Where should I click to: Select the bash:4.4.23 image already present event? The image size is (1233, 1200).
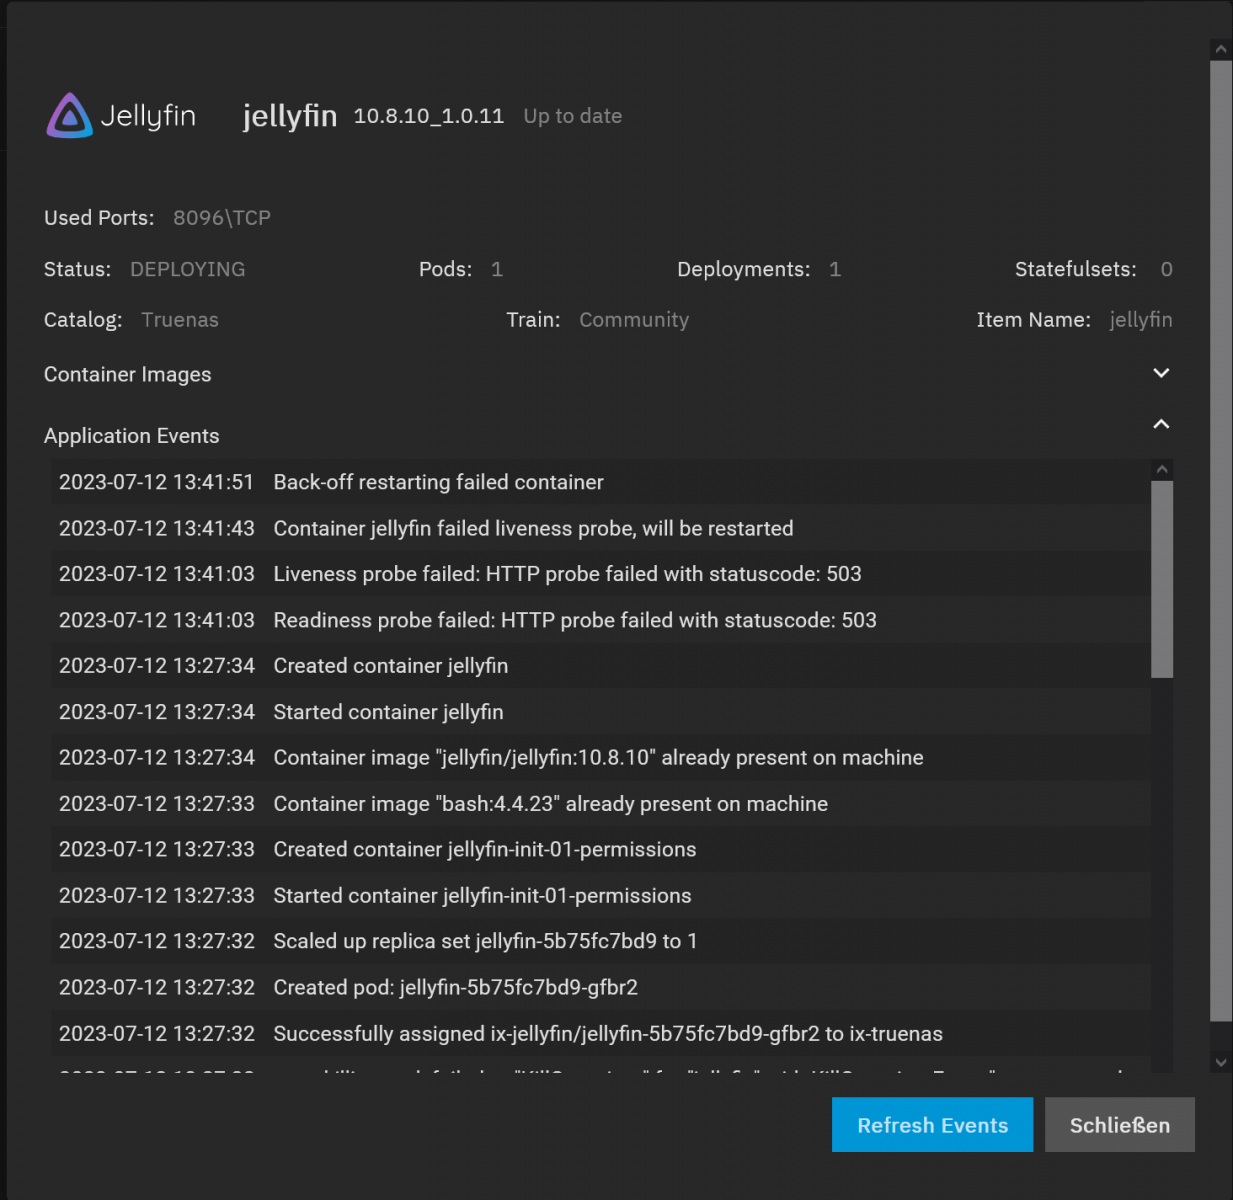(600, 804)
